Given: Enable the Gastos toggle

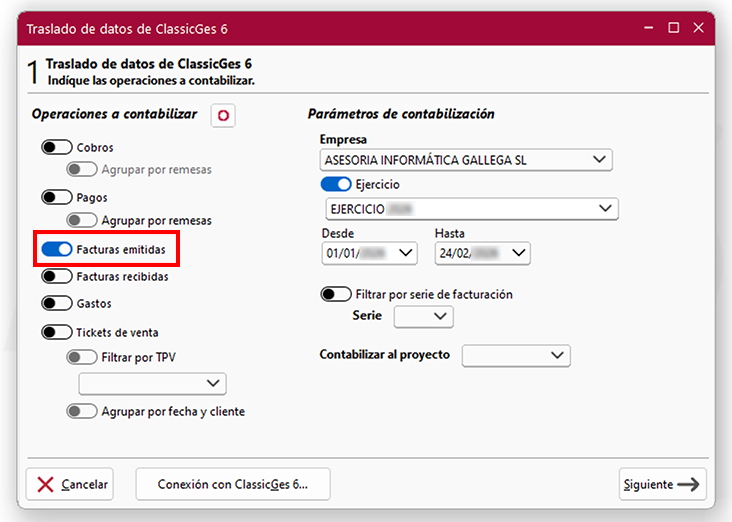Looking at the screenshot, I should point(56,303).
